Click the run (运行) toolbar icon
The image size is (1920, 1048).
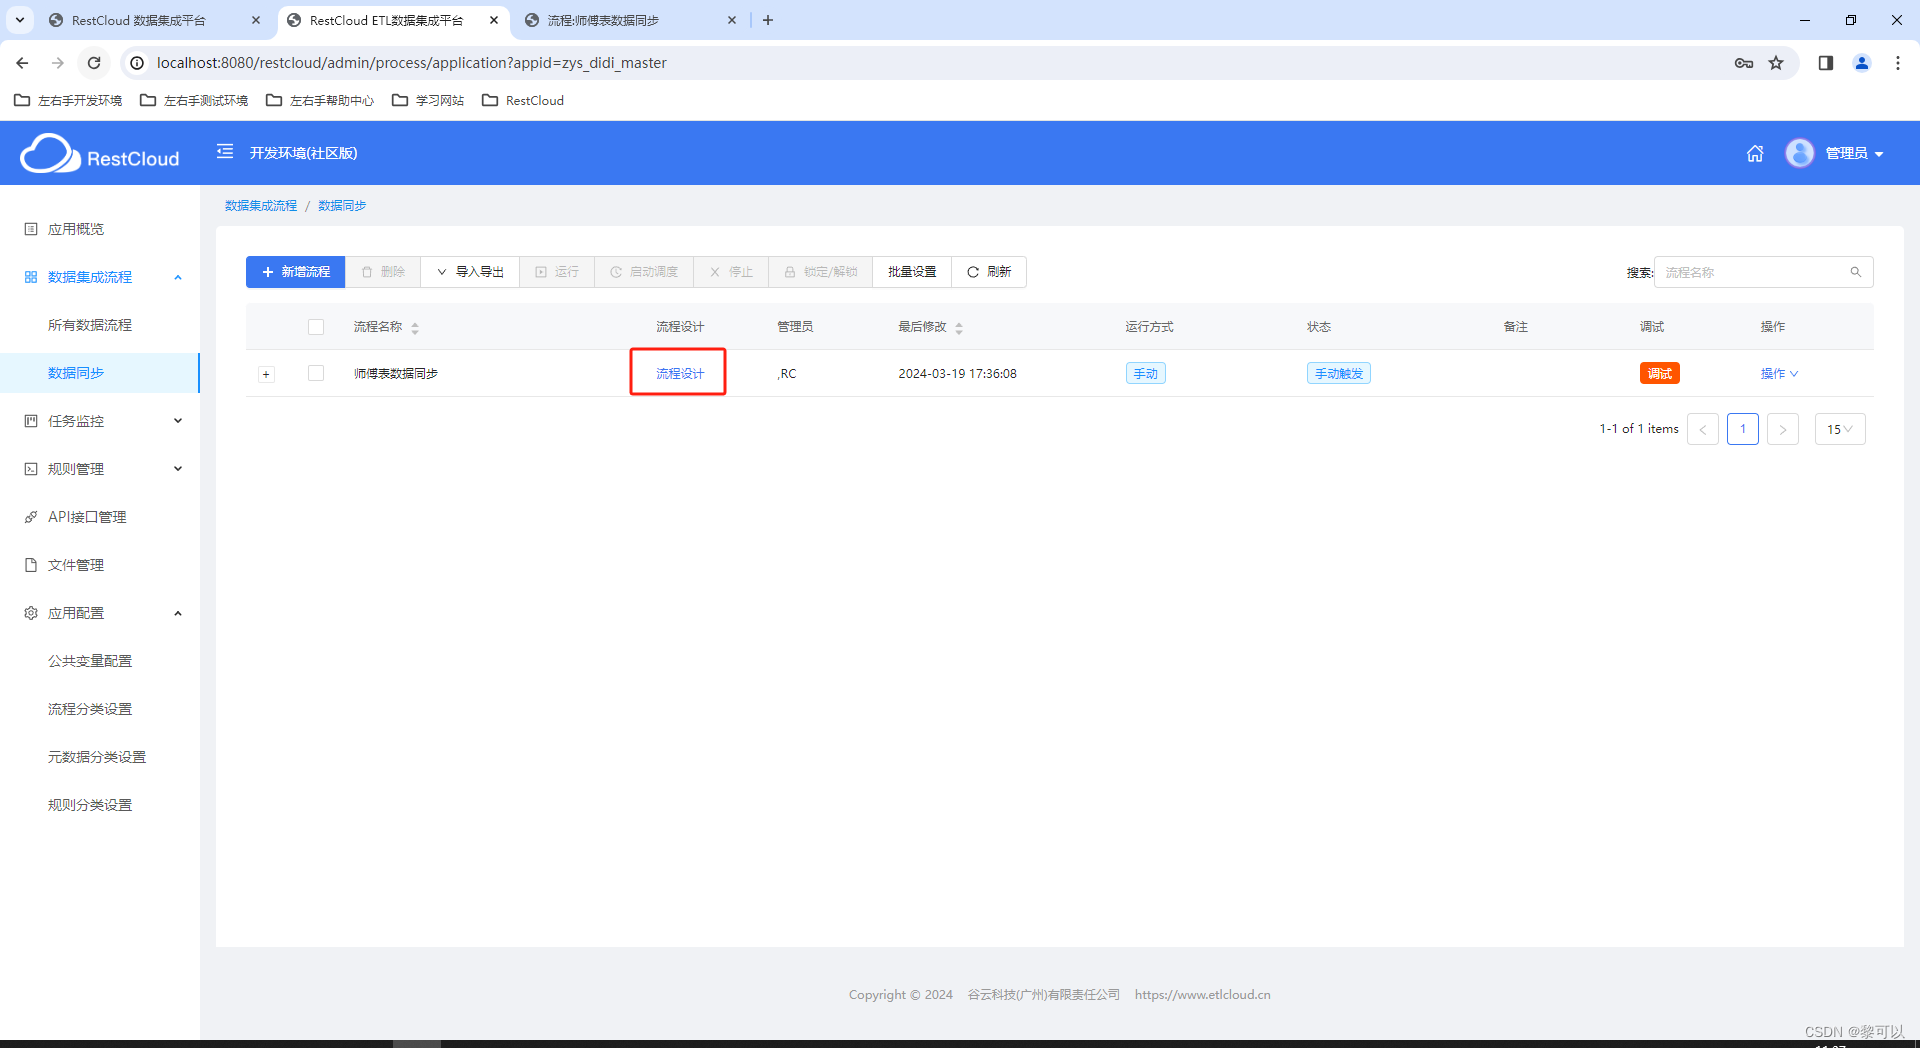[556, 271]
